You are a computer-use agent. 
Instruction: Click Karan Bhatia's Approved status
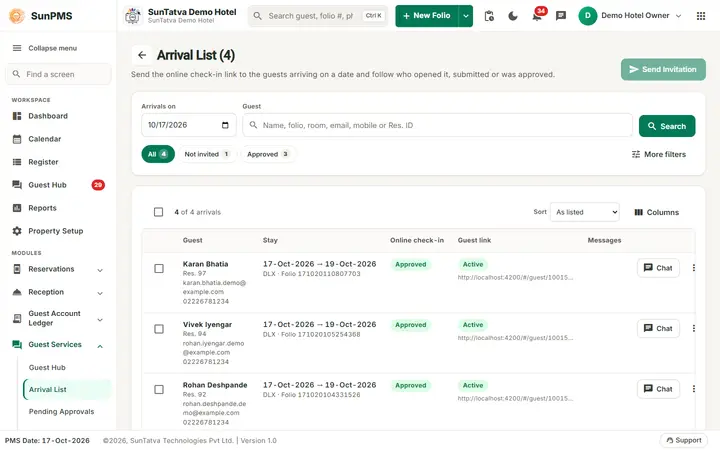click(x=411, y=264)
